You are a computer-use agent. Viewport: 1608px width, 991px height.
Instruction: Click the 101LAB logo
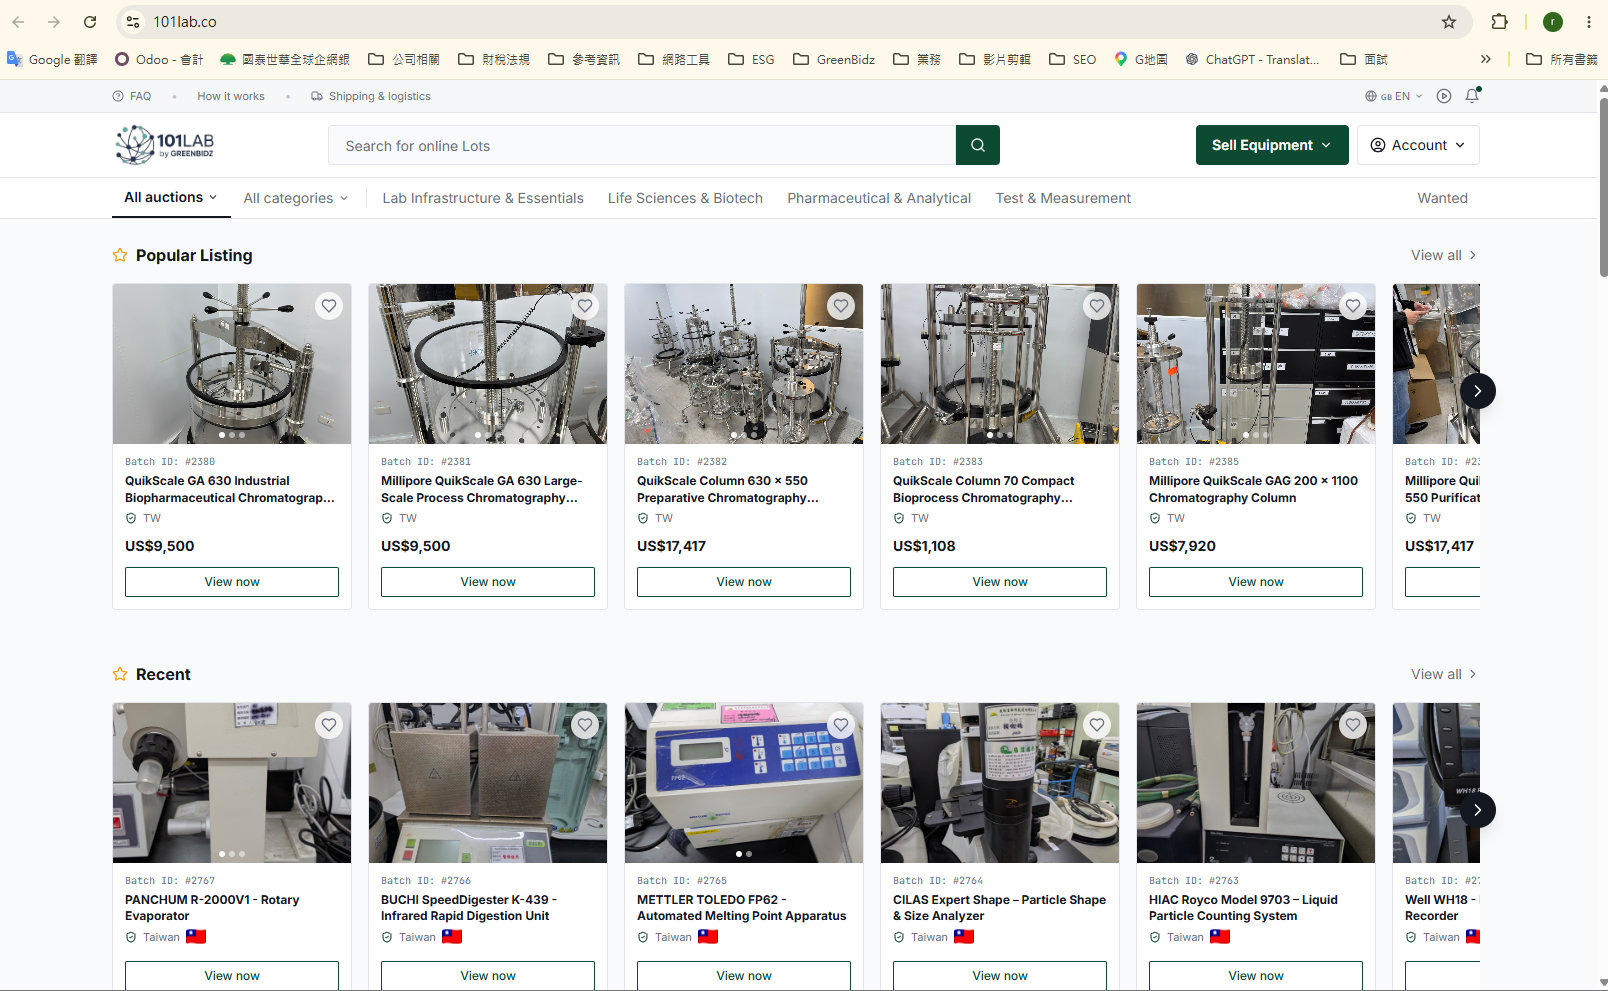pos(165,145)
